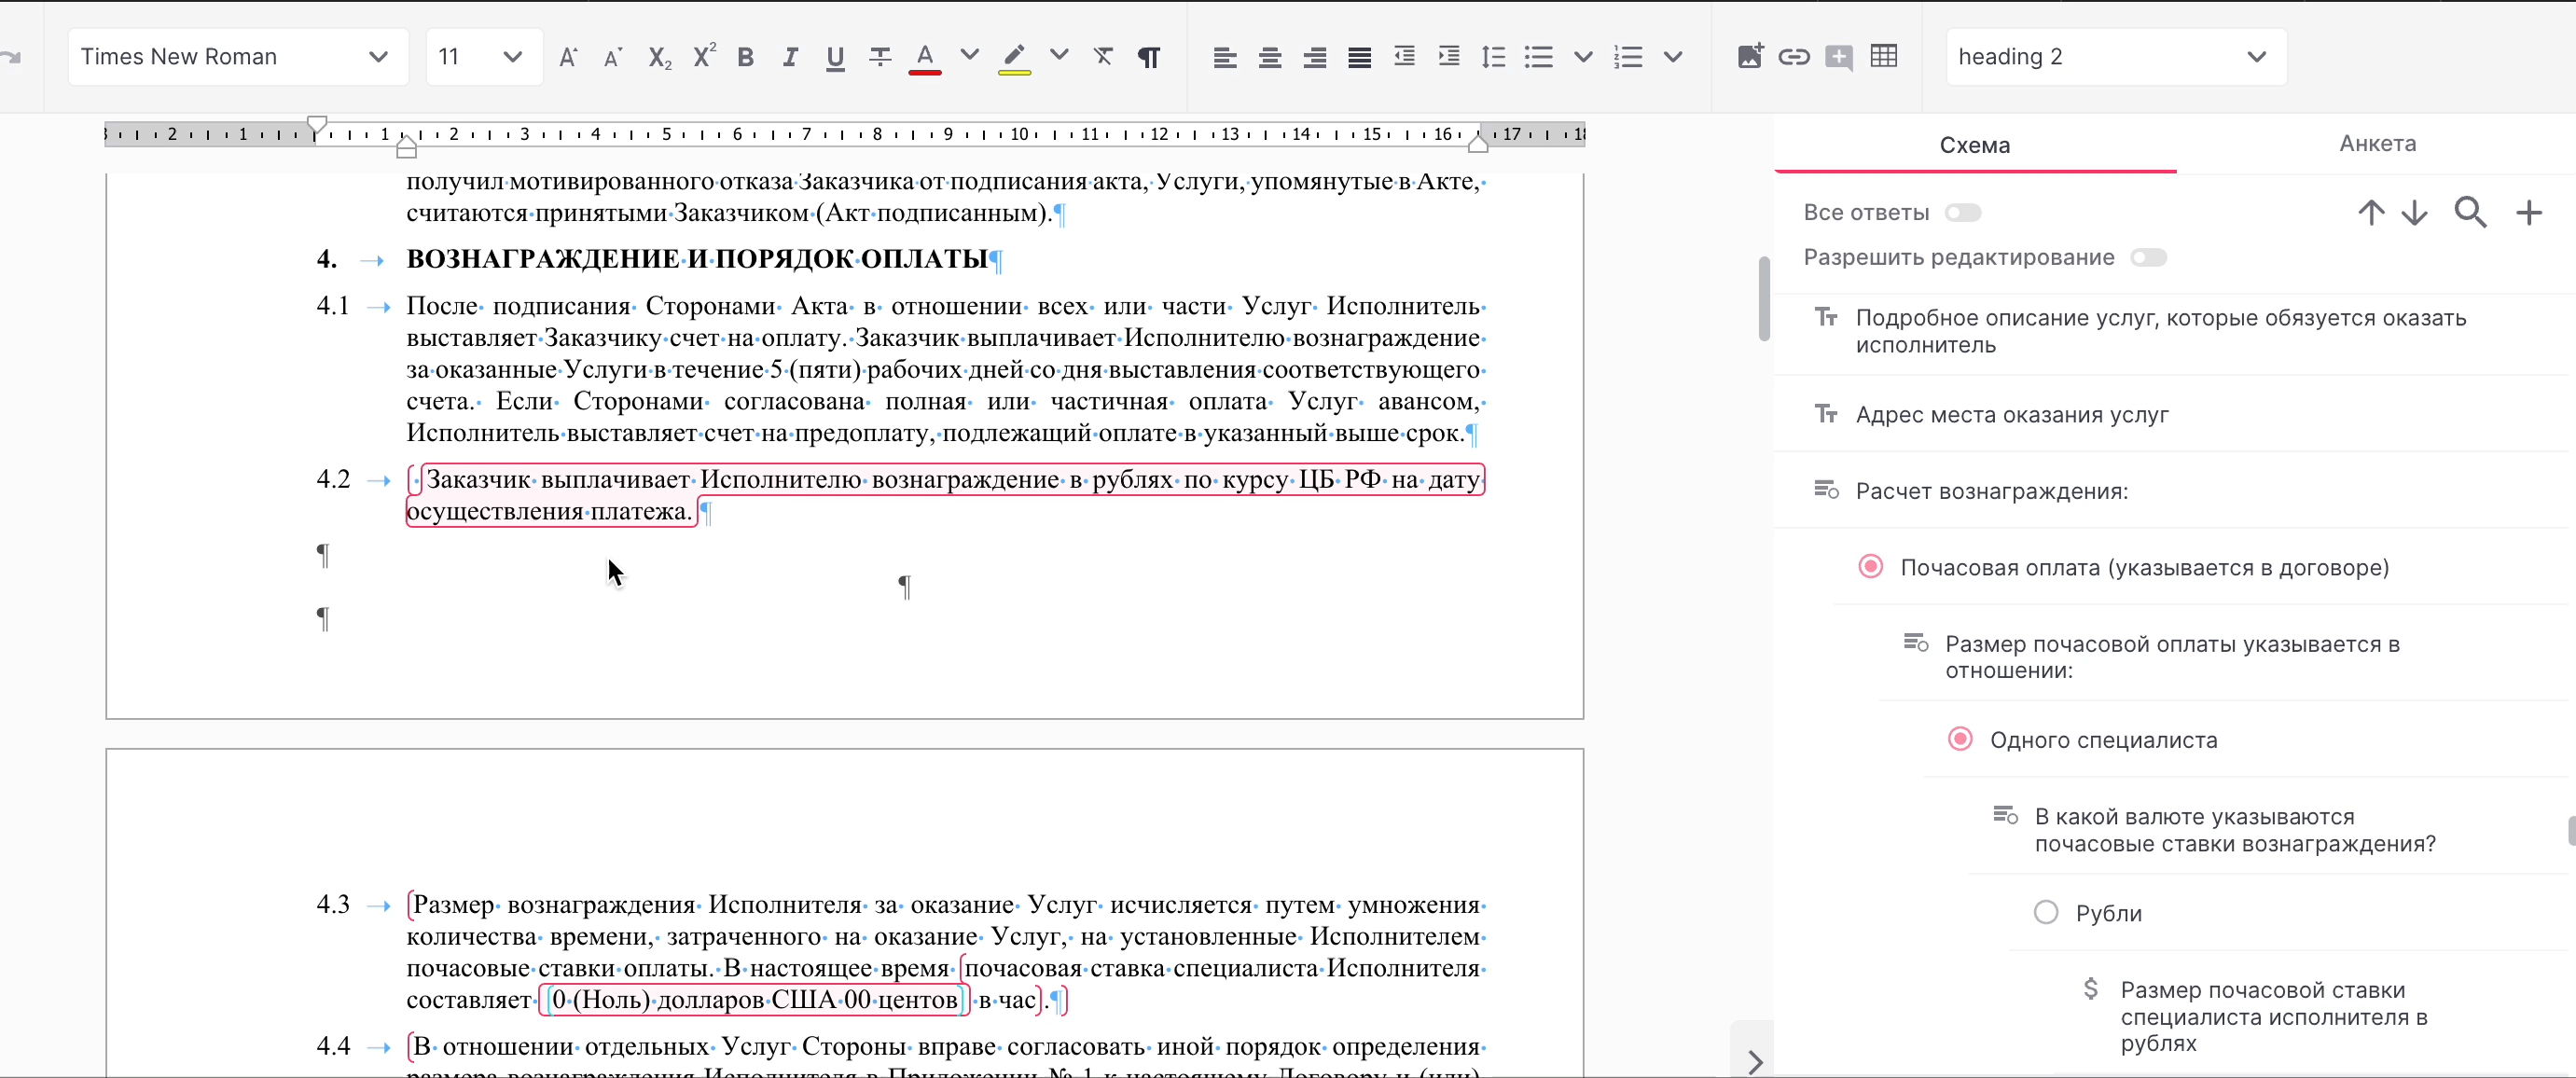Click the document vertical scrollbar thumb
This screenshot has width=2576, height=1078.
1764,299
